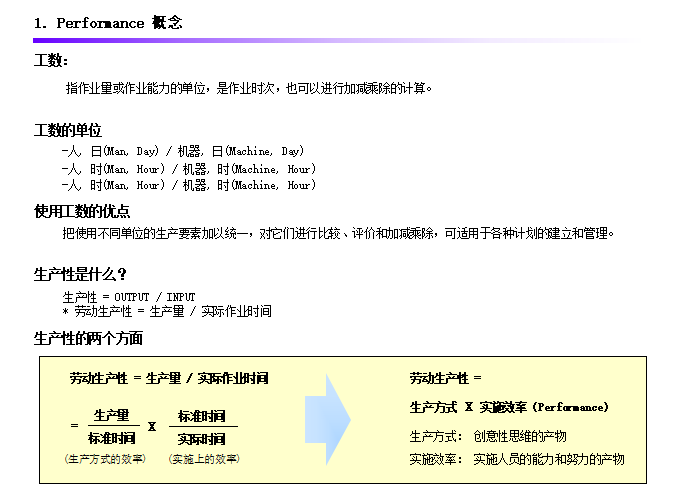The width and height of the screenshot is (690, 492).
Task: Select the heading "工数的单位"
Action: click(68, 131)
